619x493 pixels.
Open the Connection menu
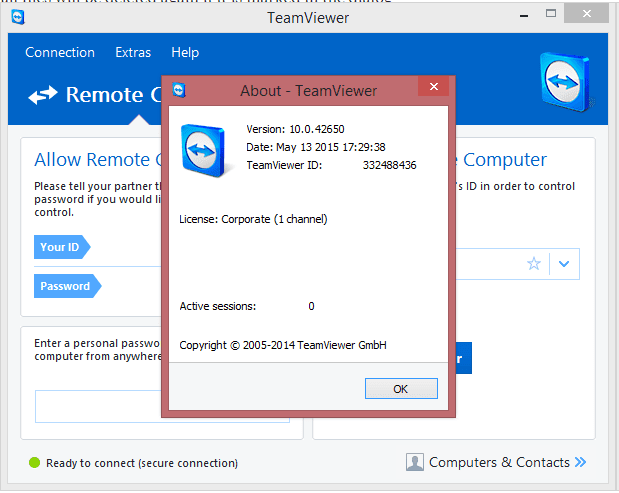[60, 52]
